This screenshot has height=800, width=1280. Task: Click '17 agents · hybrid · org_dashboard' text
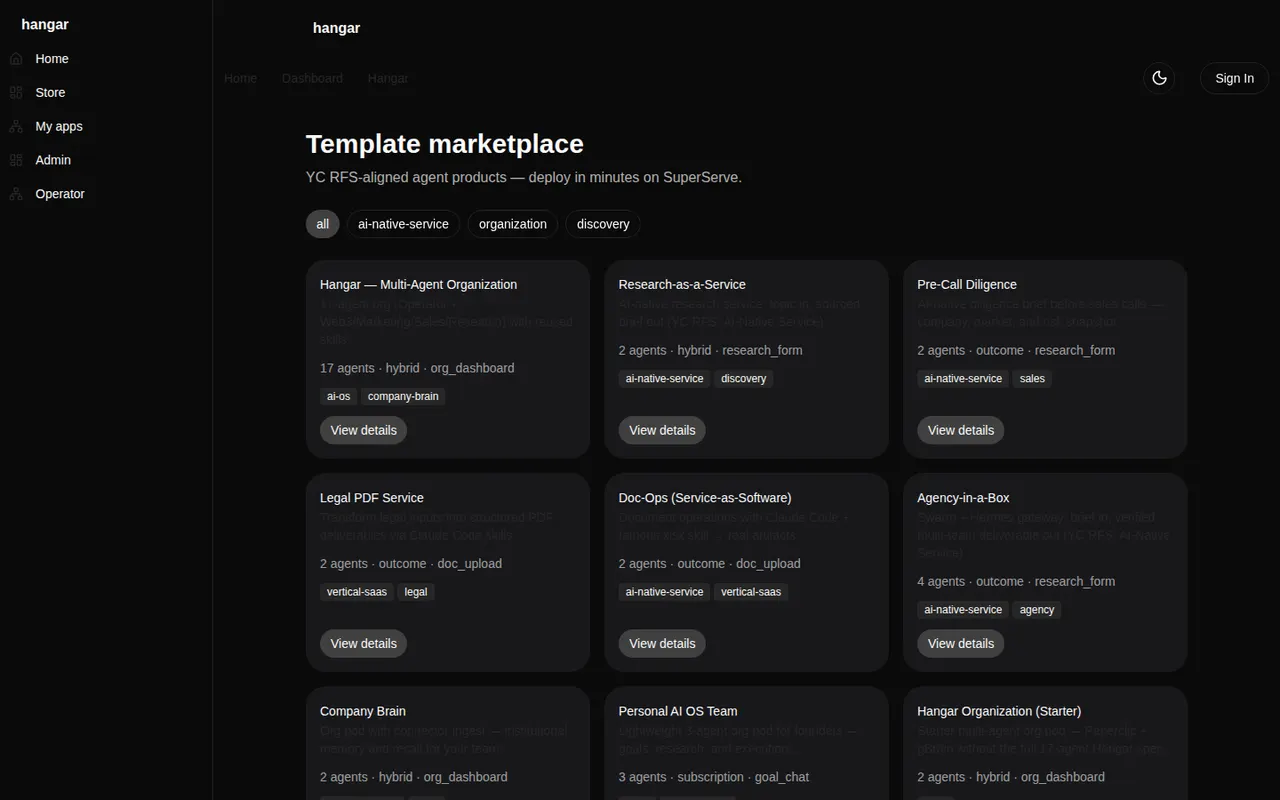click(x=417, y=368)
